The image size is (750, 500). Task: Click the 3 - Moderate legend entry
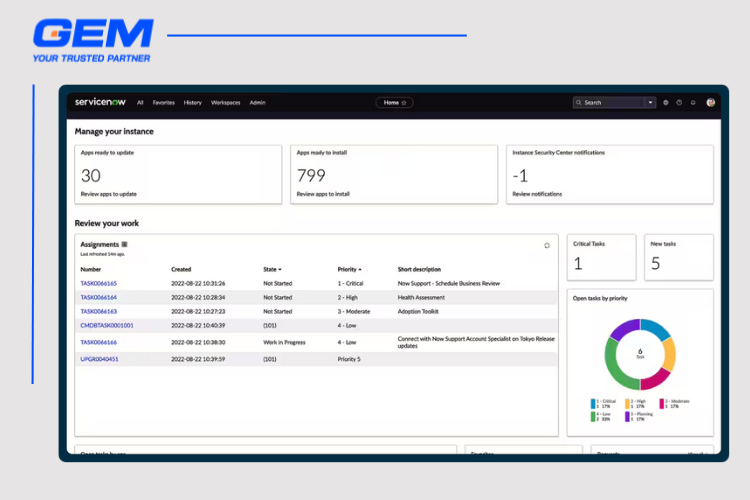(674, 403)
